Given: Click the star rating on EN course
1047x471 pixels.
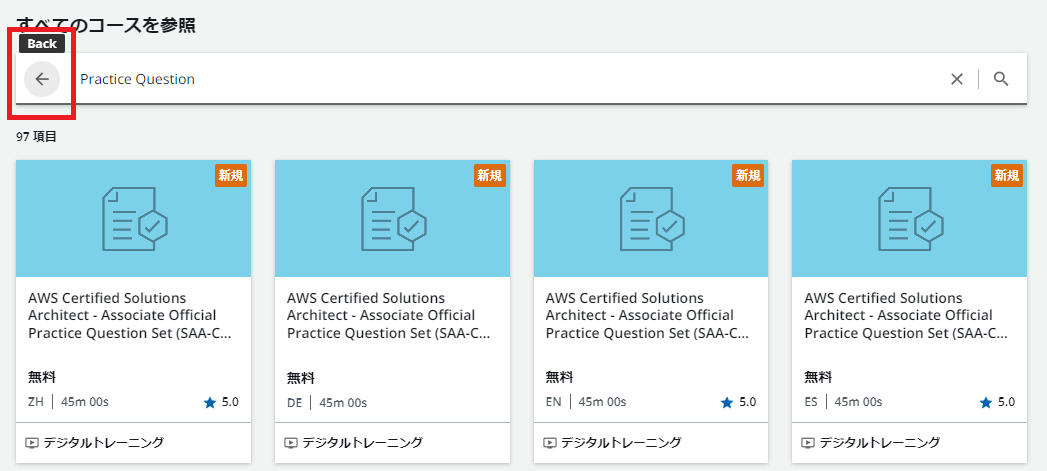Looking at the screenshot, I should tap(740, 402).
